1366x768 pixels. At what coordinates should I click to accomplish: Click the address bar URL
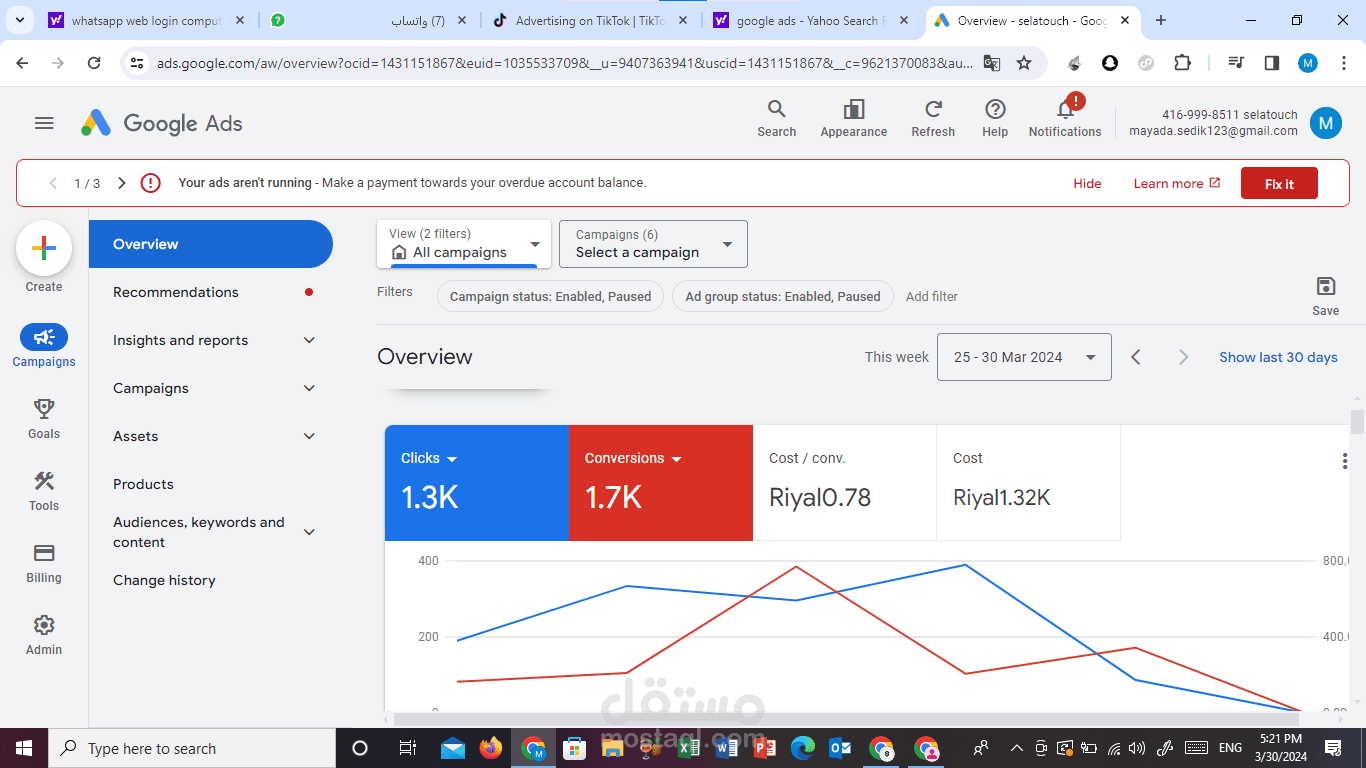point(565,63)
